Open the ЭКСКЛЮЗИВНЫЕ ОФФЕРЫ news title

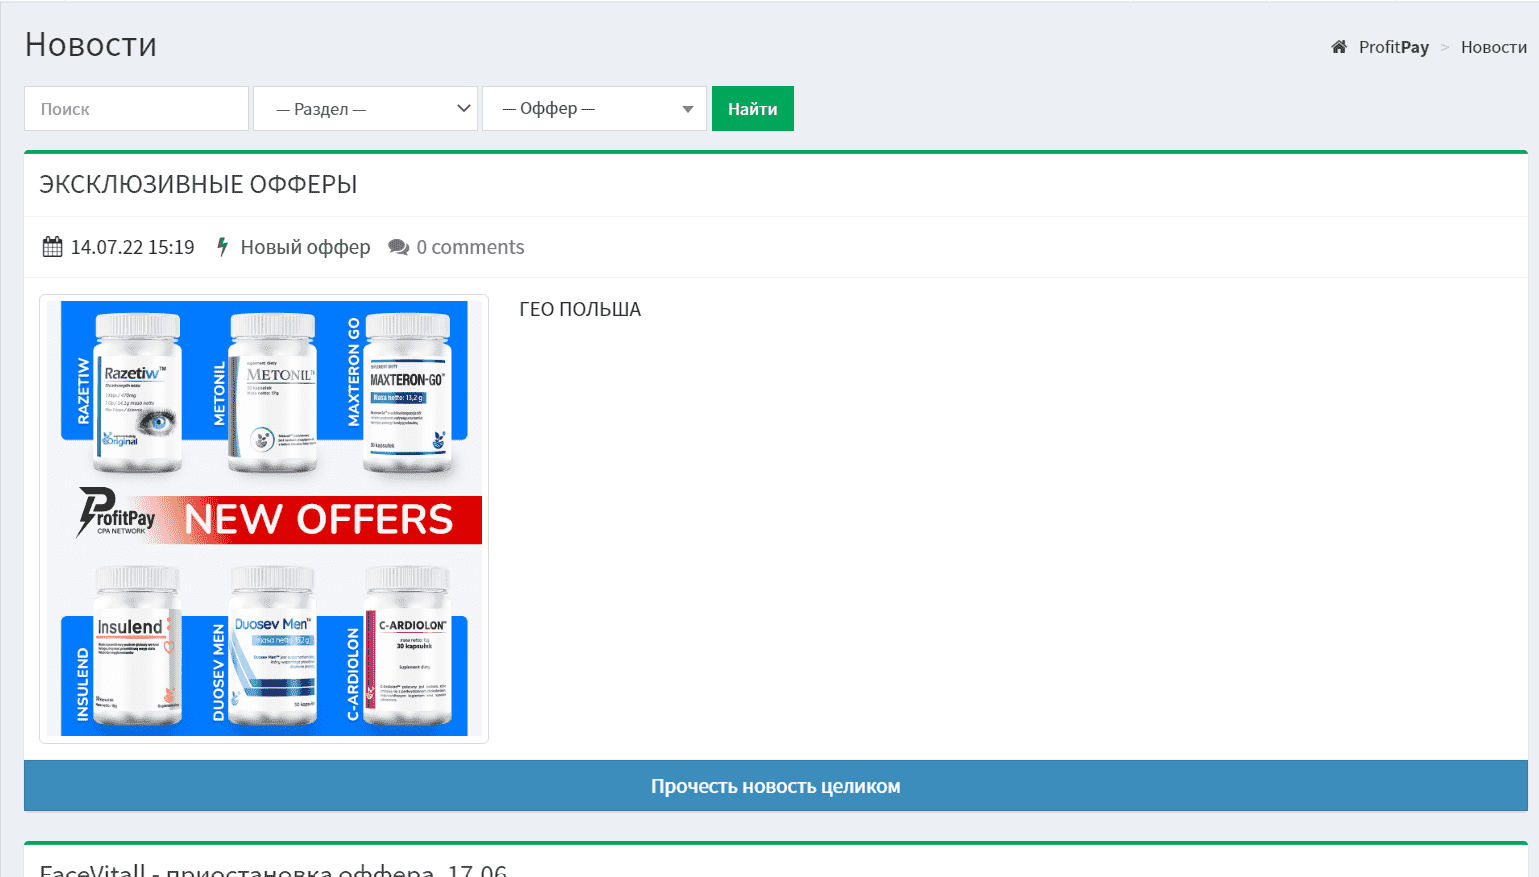click(198, 185)
